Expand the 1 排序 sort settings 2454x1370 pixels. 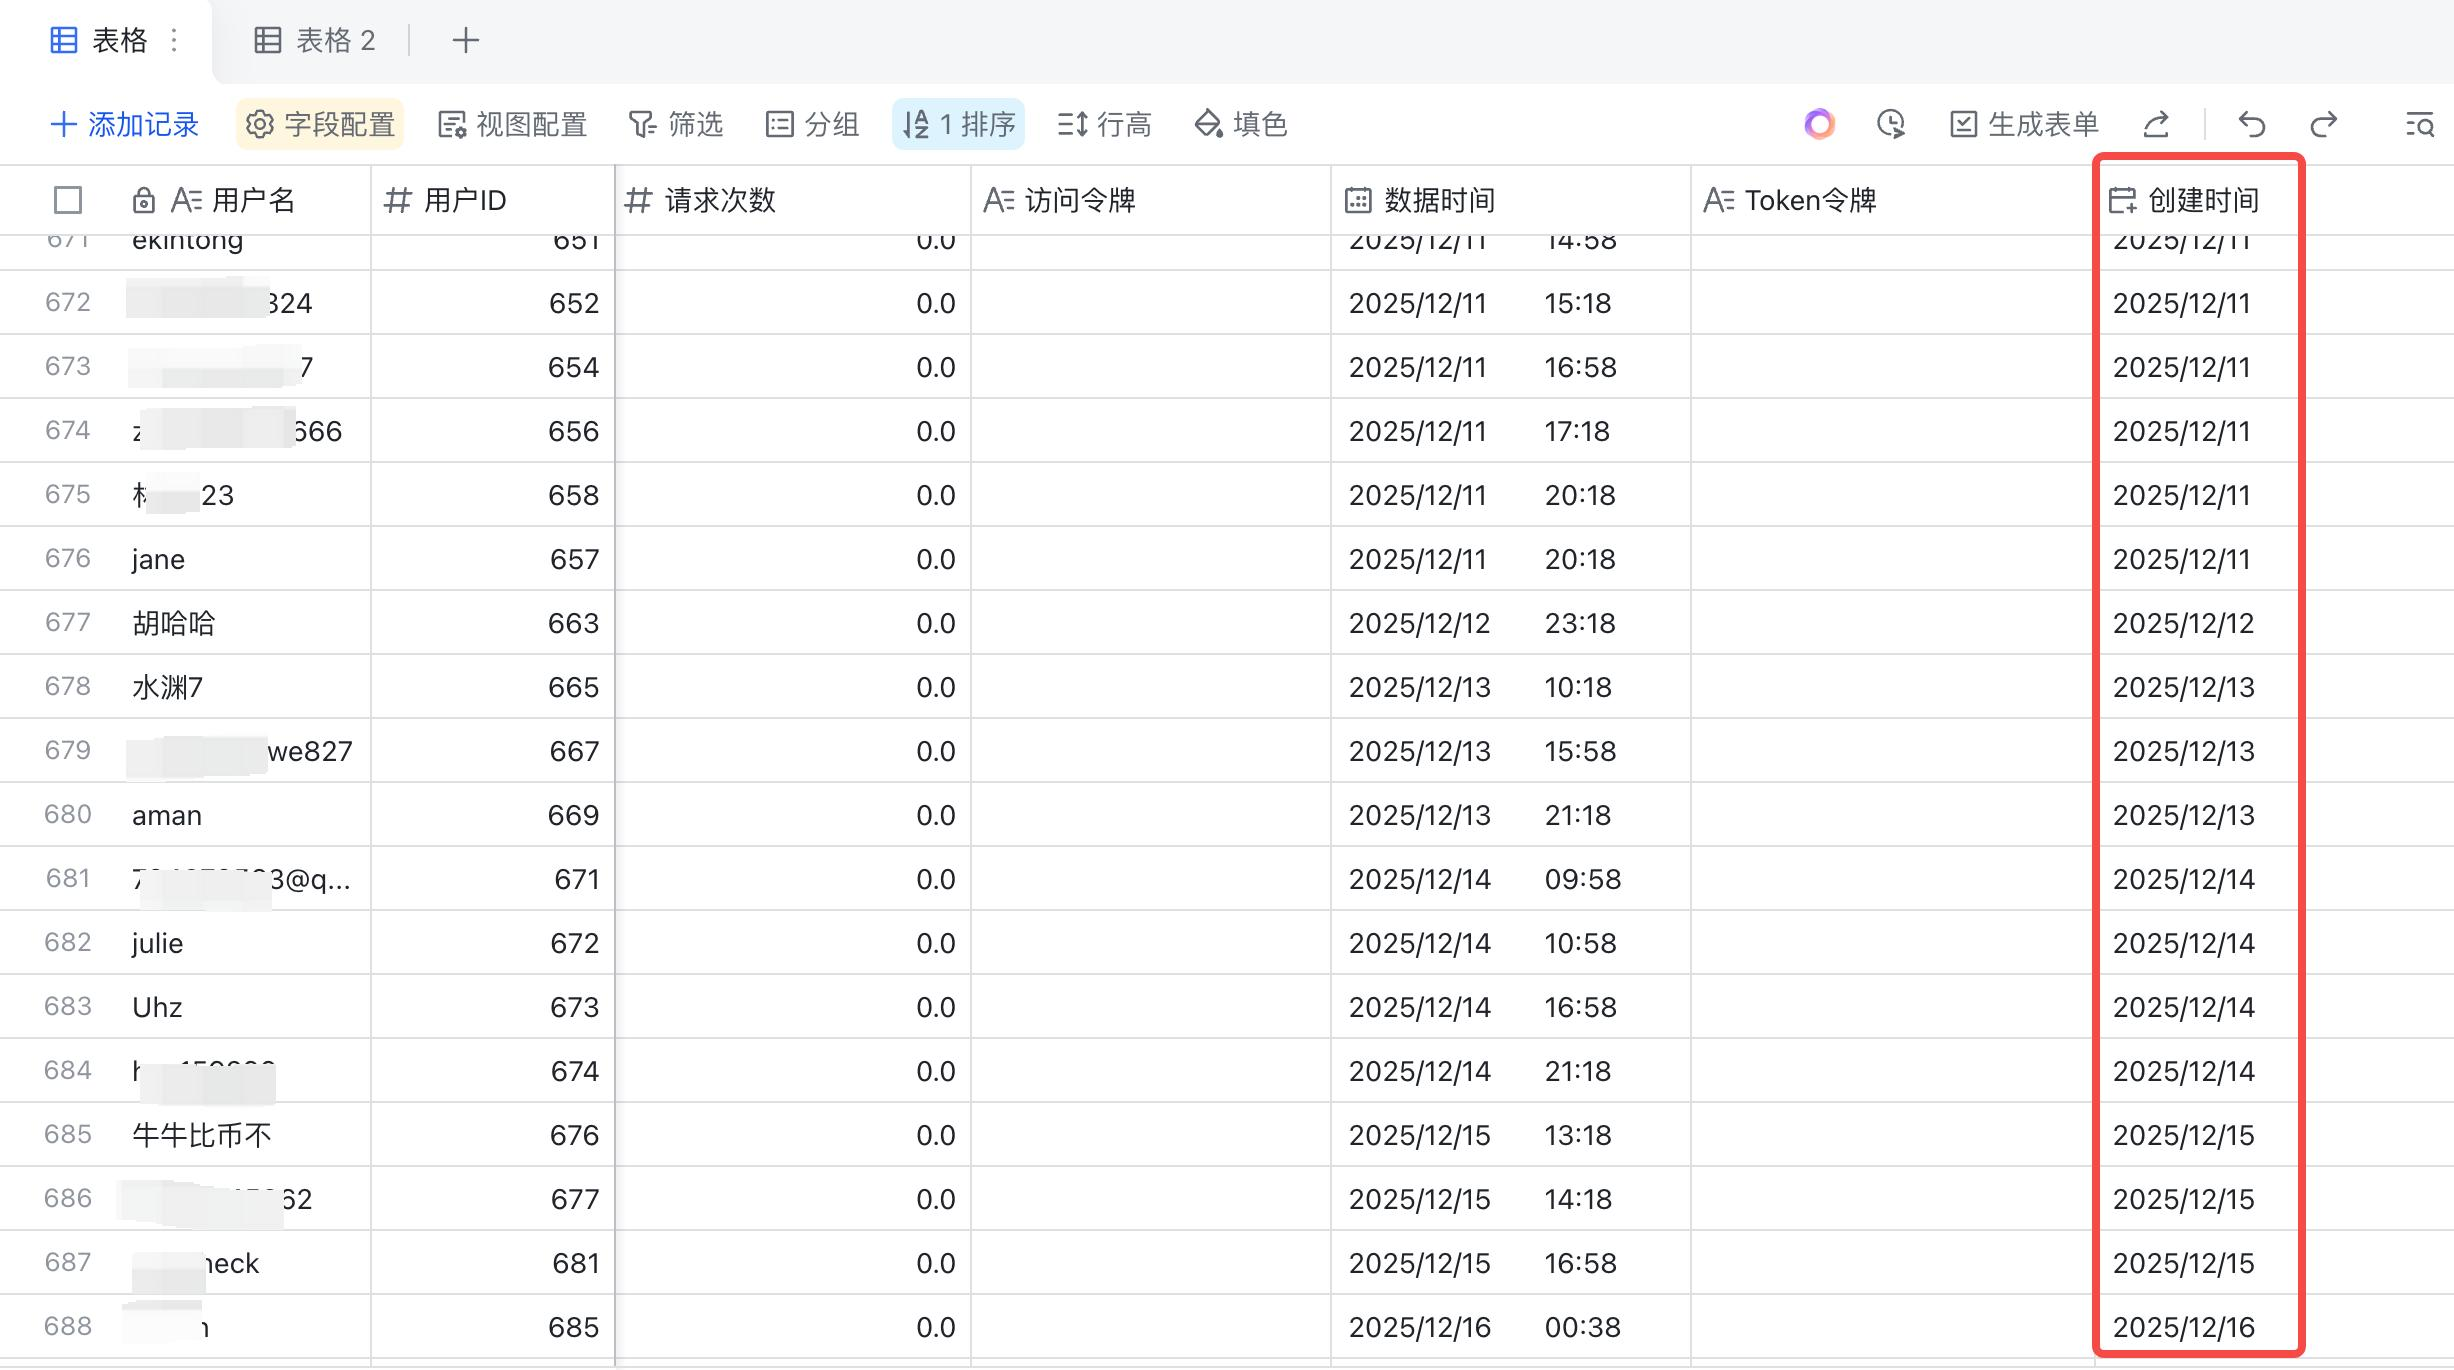tap(958, 124)
